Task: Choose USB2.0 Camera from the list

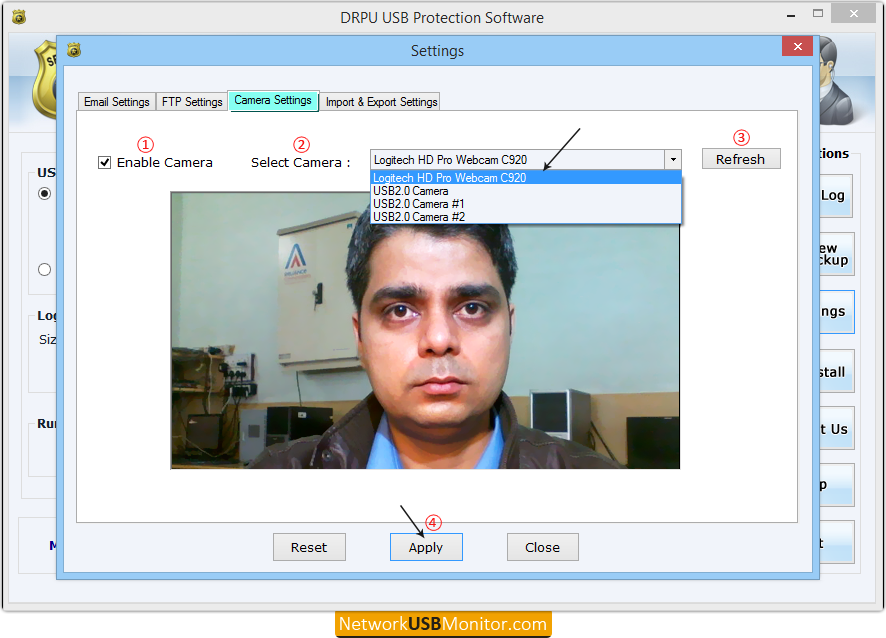Action: point(525,191)
